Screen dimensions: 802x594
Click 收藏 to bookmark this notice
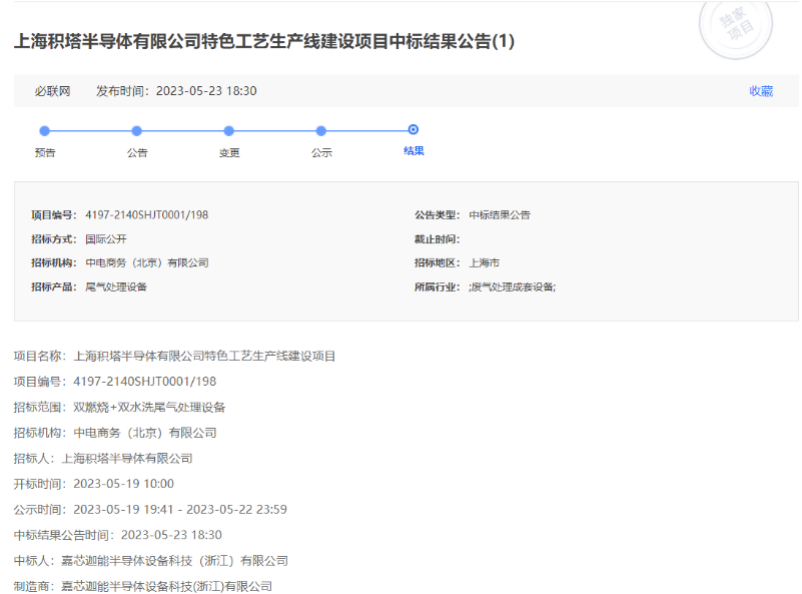[x=760, y=91]
